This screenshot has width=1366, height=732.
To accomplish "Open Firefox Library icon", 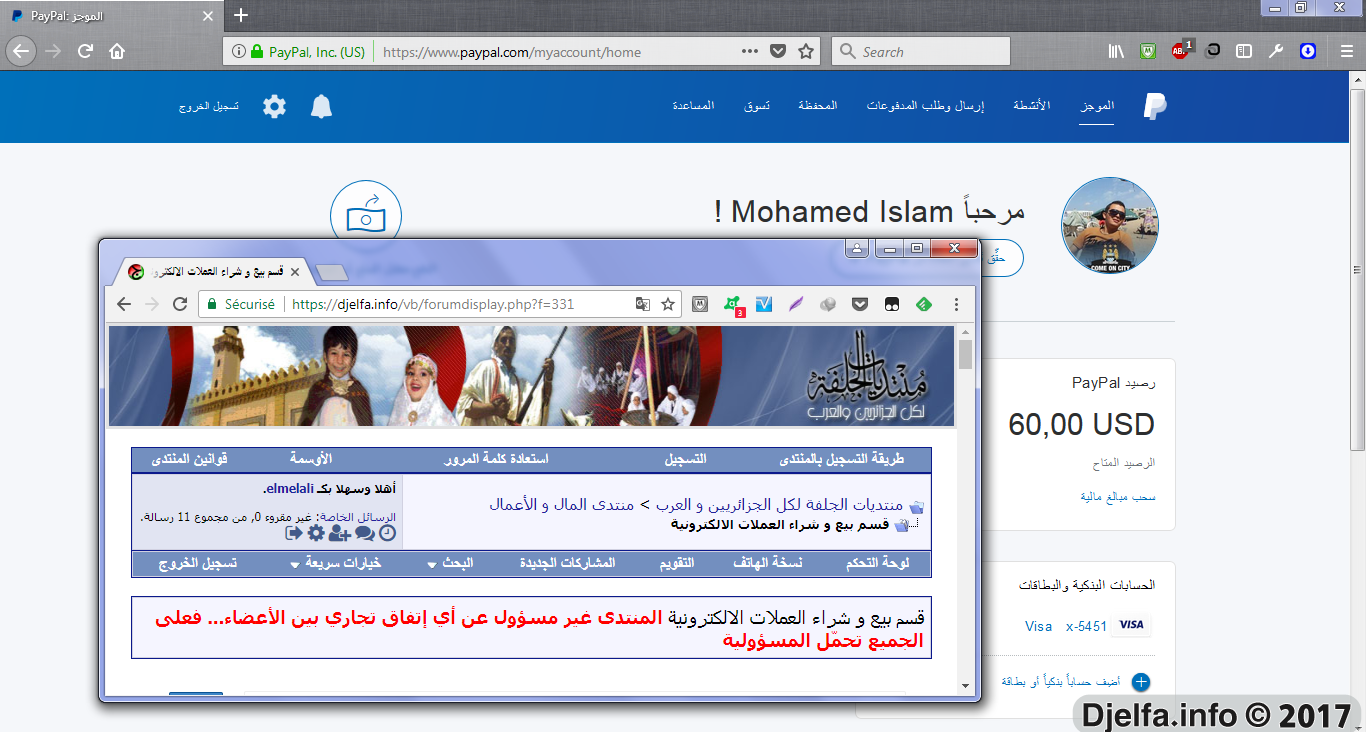I will pyautogui.click(x=1117, y=52).
